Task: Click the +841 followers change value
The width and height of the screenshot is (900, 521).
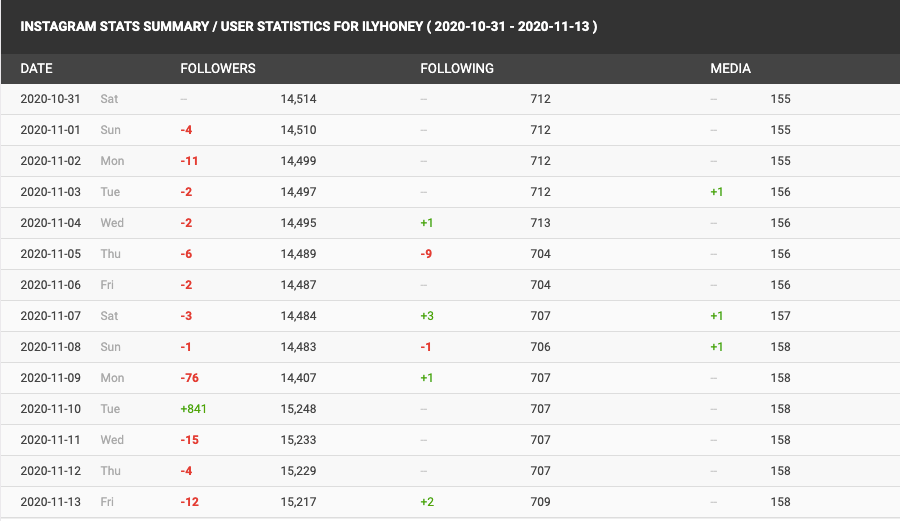Action: tap(193, 409)
